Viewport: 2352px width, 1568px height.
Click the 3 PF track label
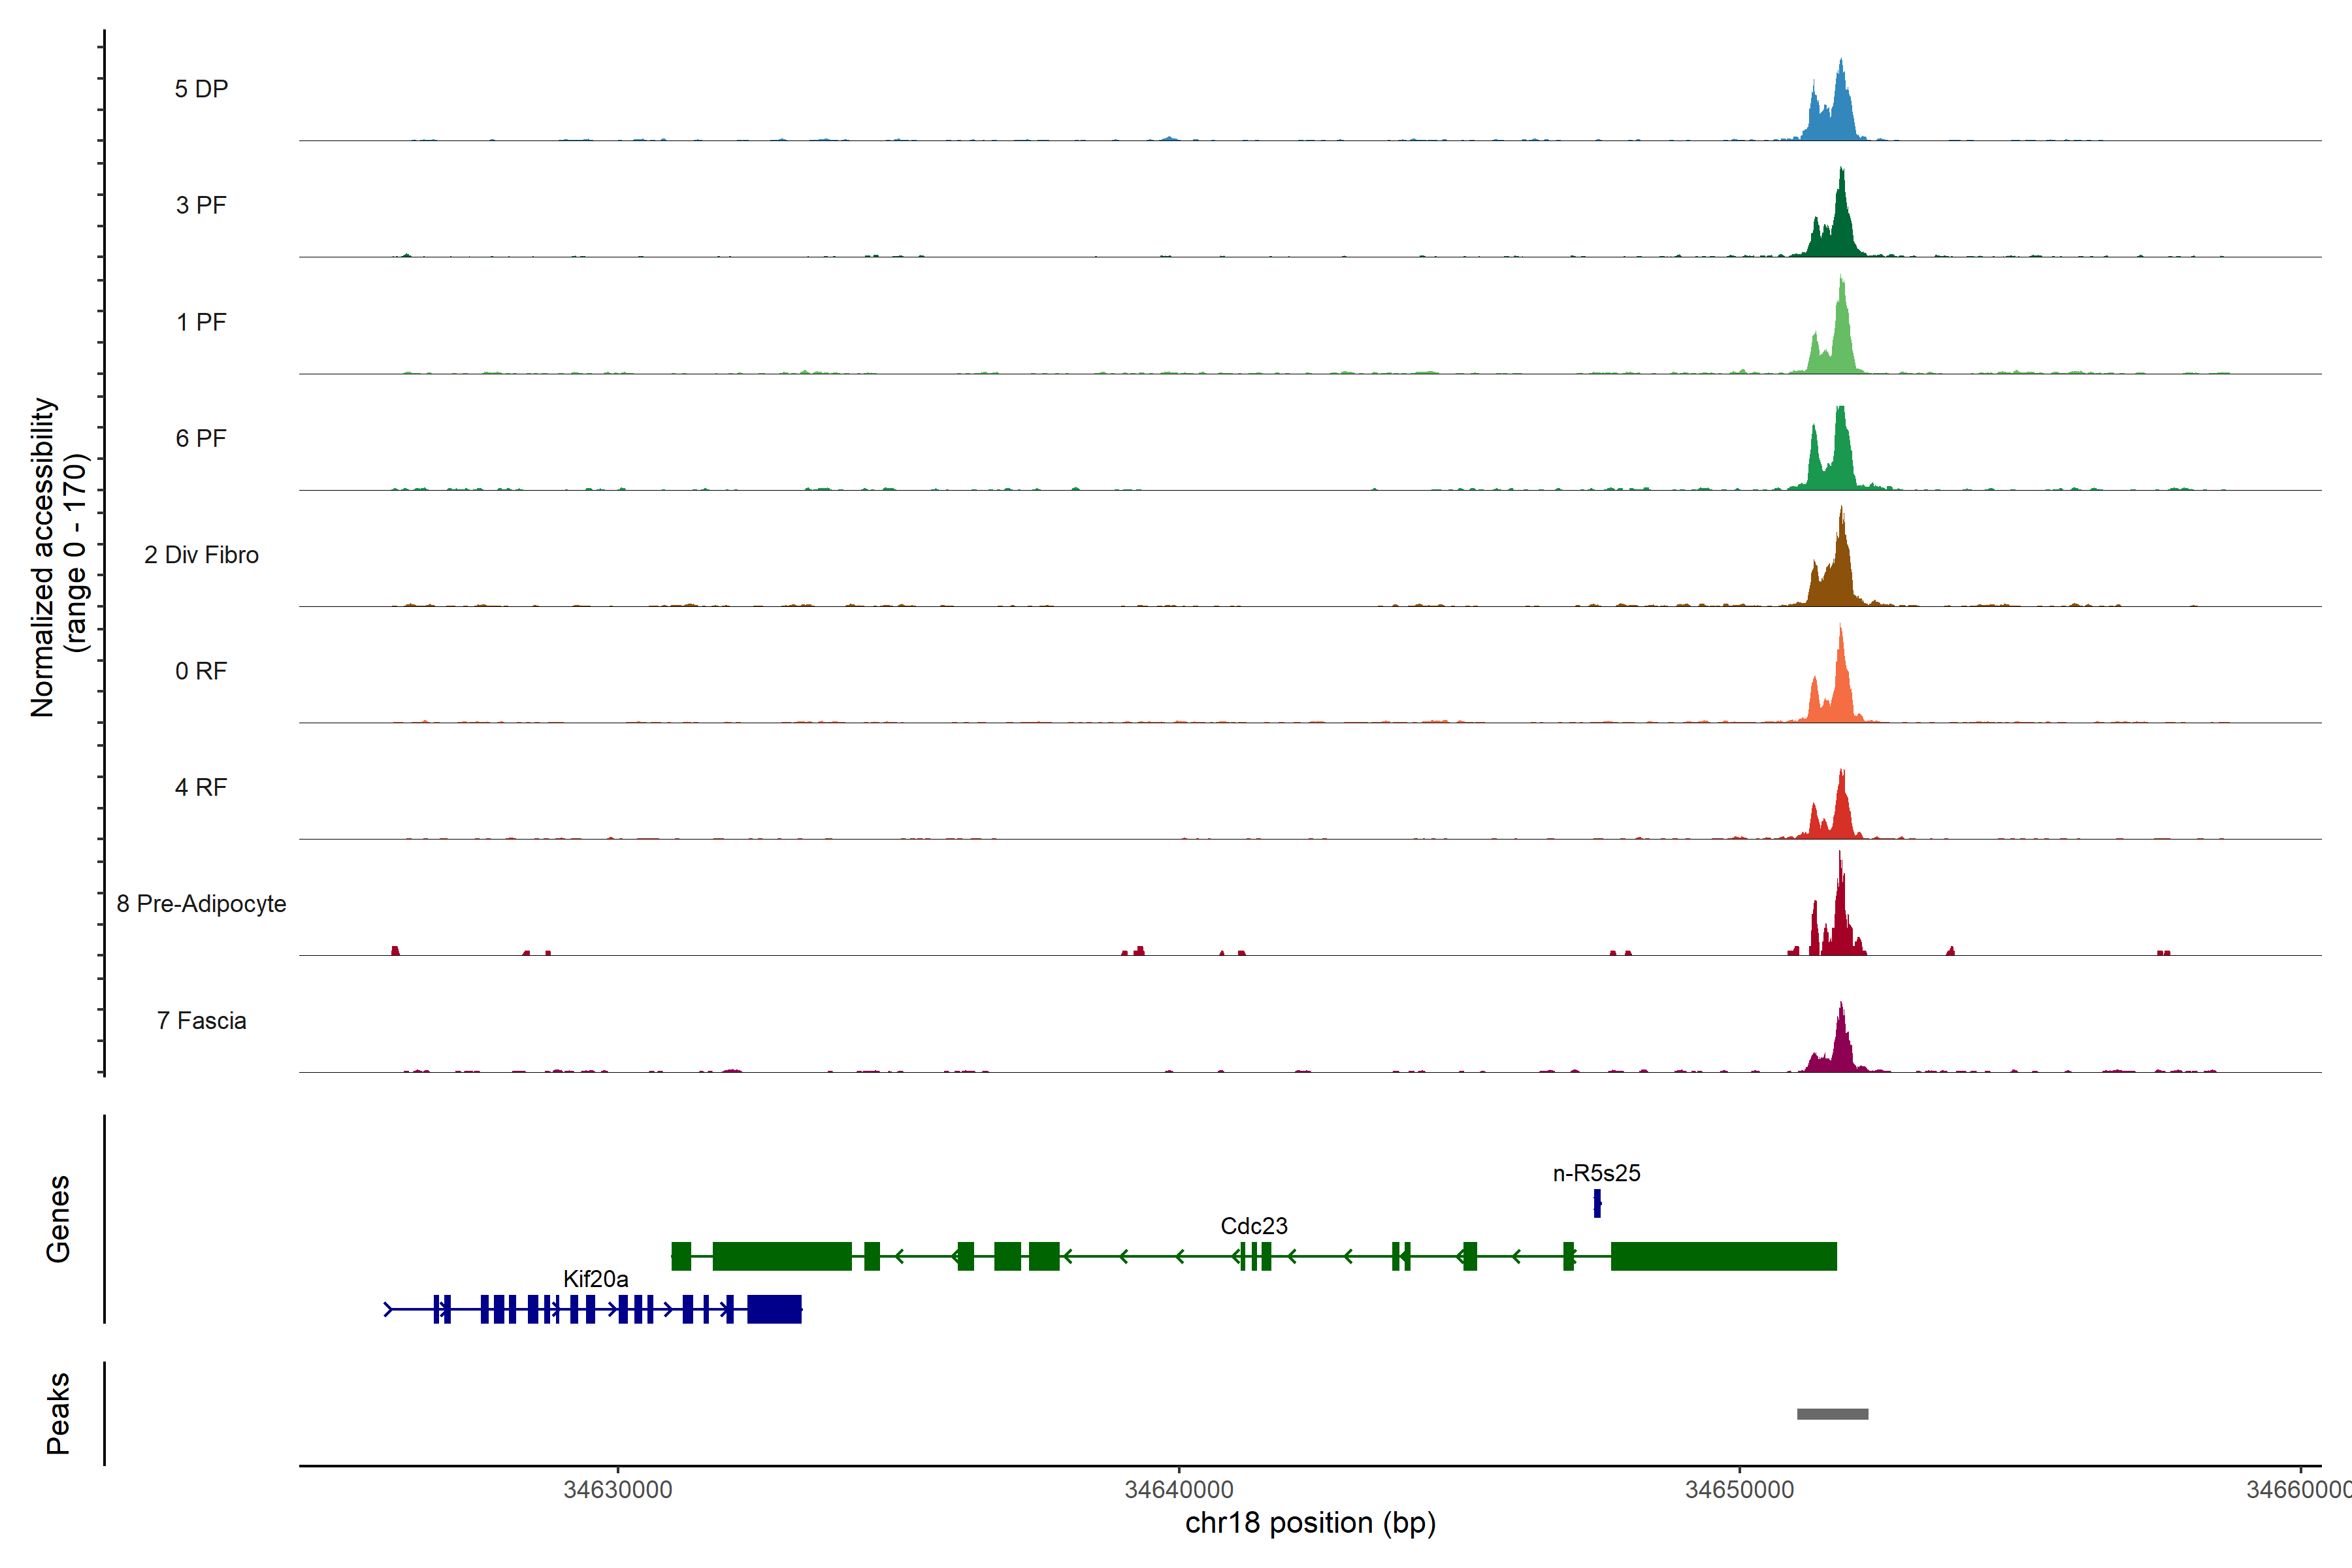[201, 205]
